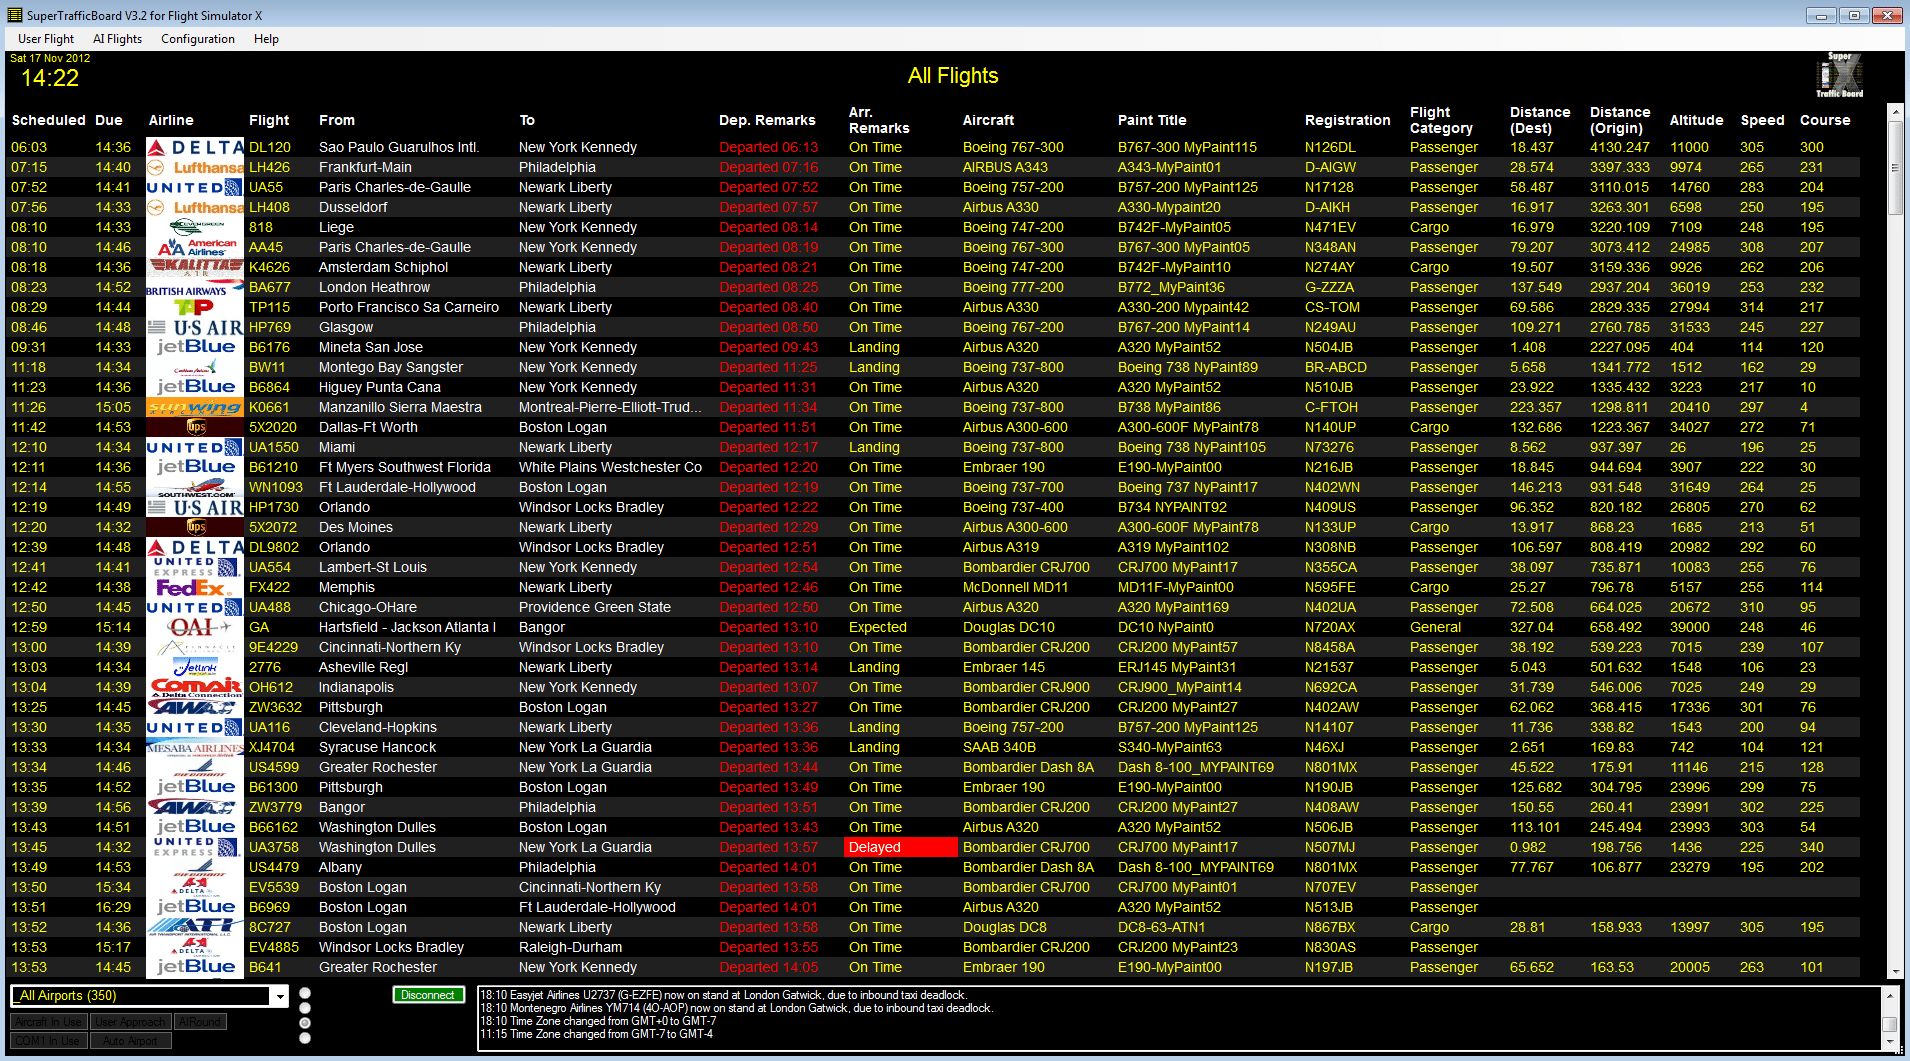The height and width of the screenshot is (1061, 1910).
Task: Click the flight list scrollbar down arrow
Action: [1895, 971]
